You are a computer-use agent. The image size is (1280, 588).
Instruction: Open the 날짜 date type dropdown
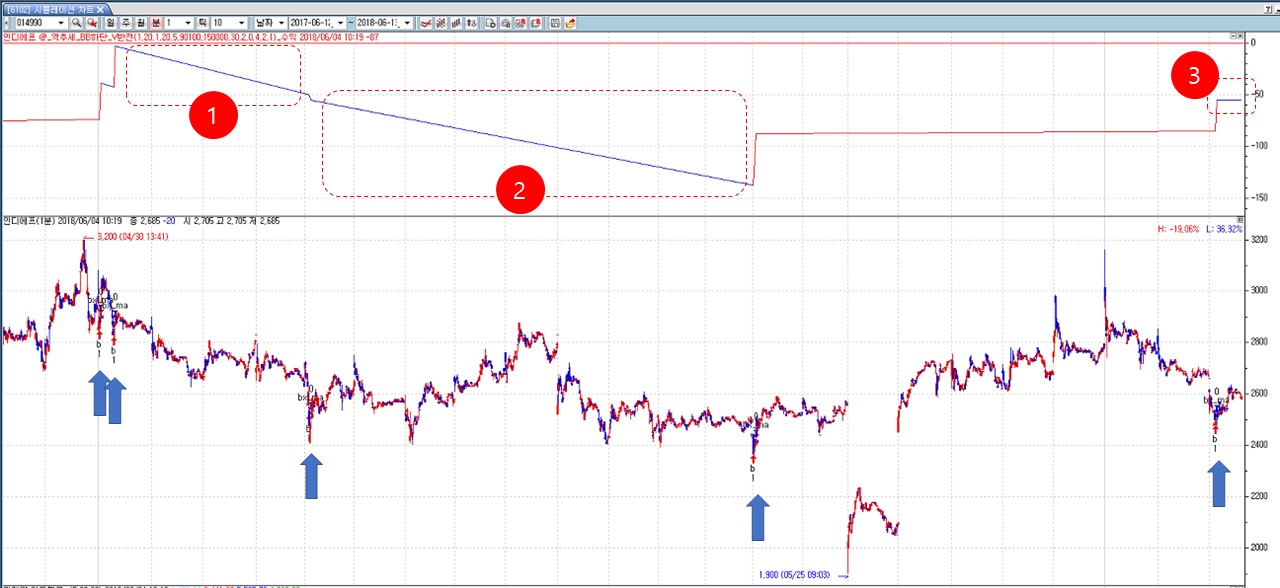coord(280,22)
